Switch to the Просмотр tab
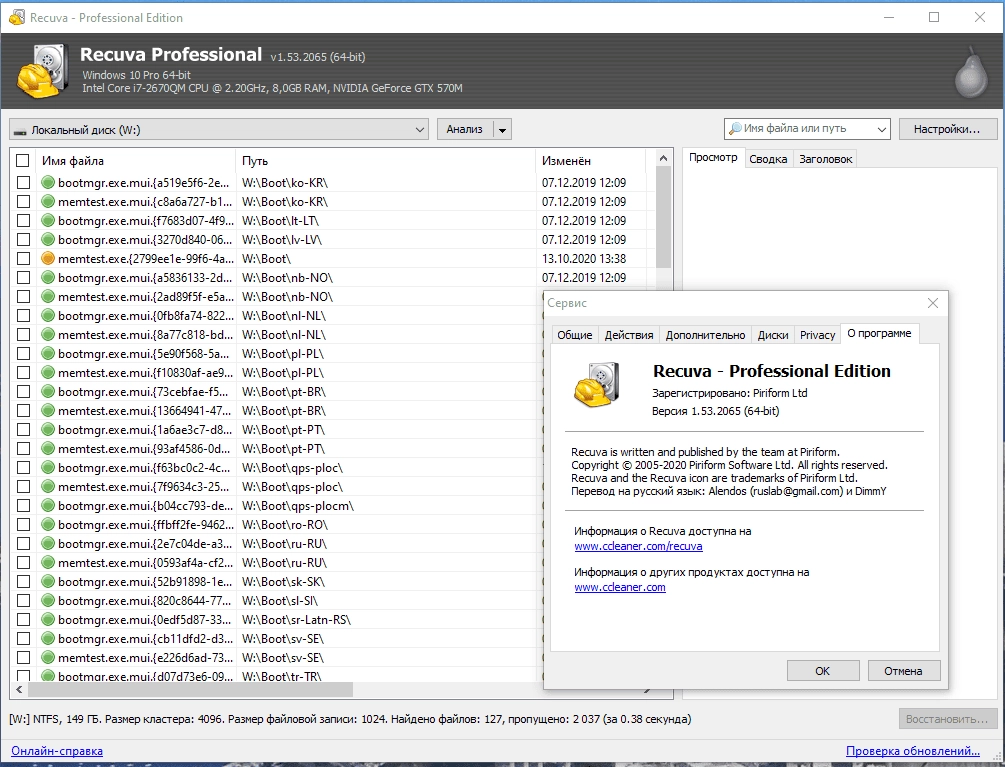Image resolution: width=1005 pixels, height=767 pixels. [713, 158]
